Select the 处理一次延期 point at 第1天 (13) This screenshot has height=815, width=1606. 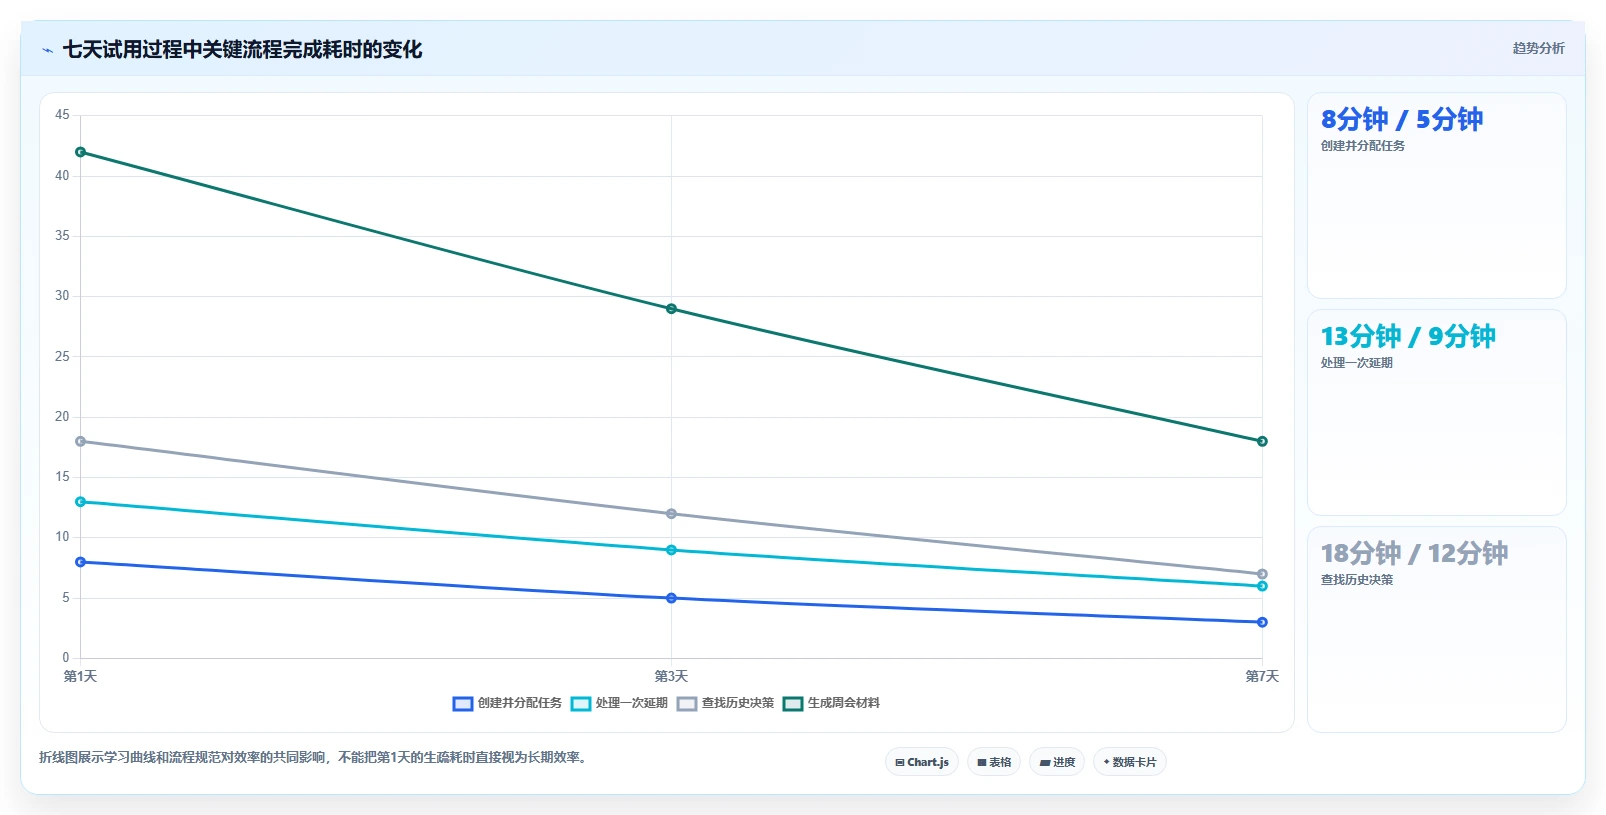click(x=80, y=502)
